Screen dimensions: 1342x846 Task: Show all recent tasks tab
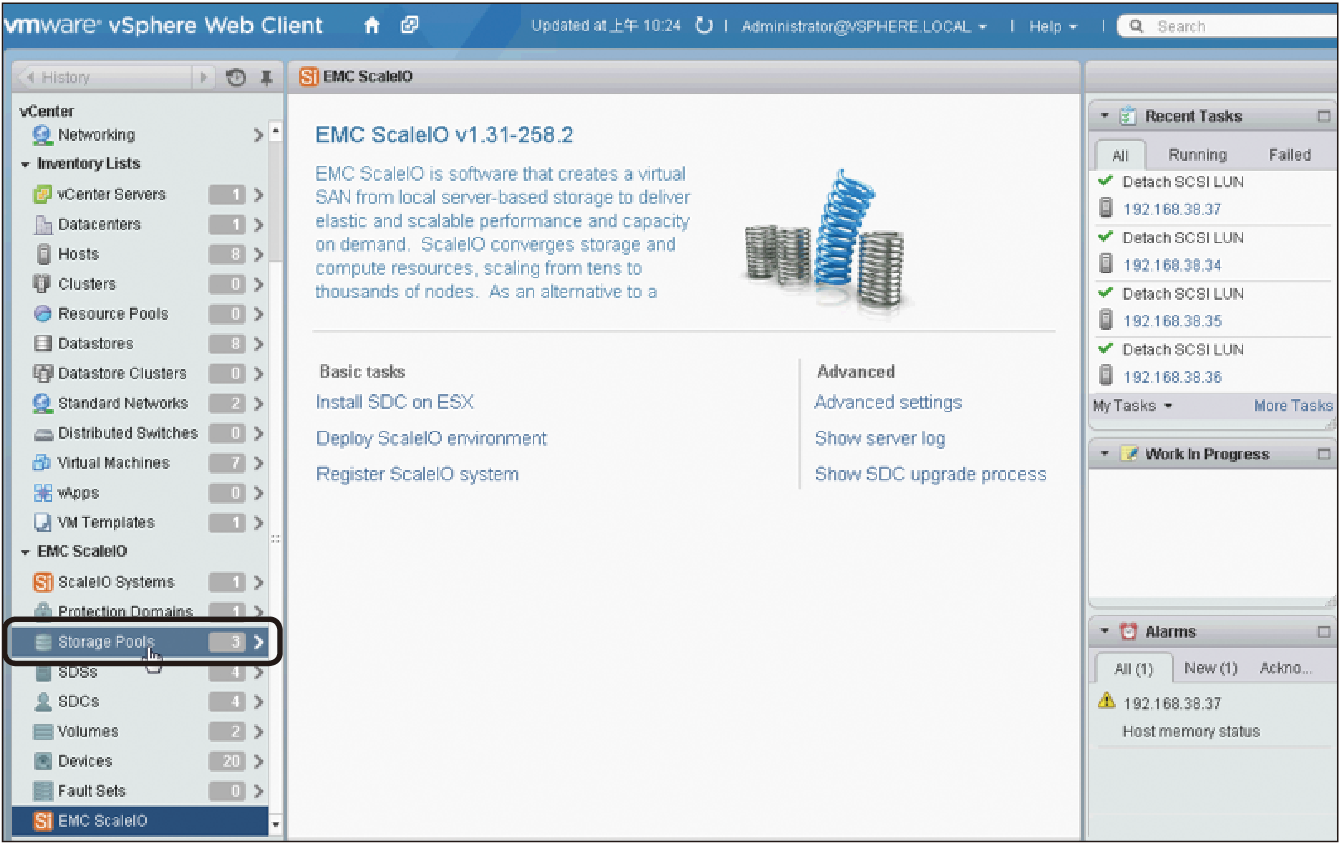[1120, 156]
